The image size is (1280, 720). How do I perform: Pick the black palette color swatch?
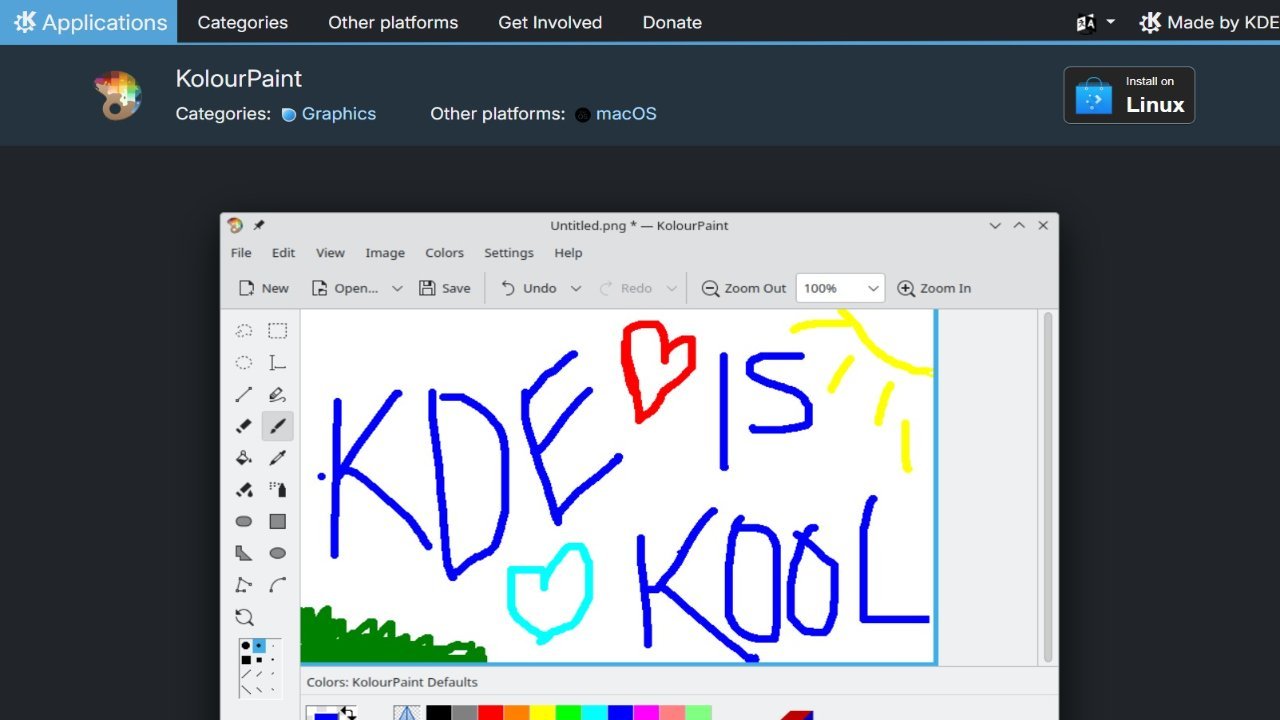(438, 713)
